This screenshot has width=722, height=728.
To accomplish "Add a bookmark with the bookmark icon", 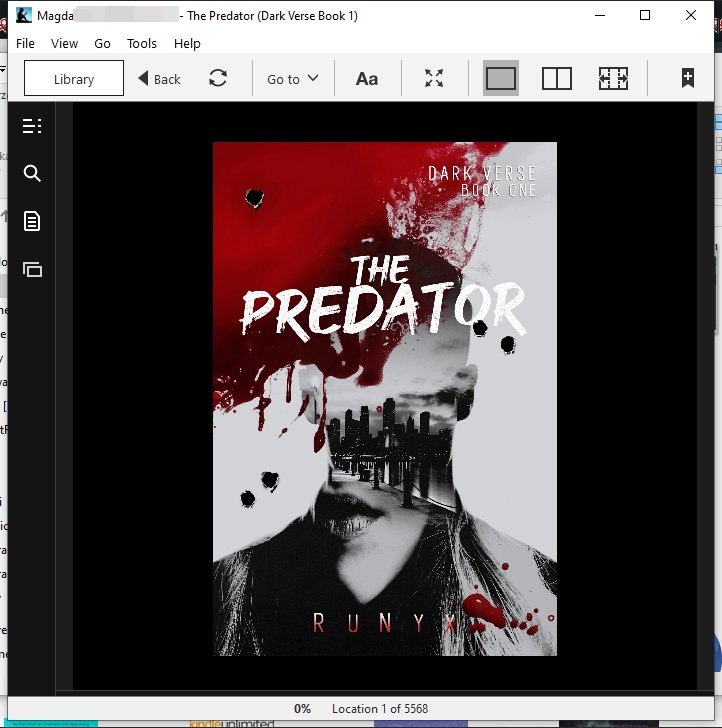I will tap(688, 78).
